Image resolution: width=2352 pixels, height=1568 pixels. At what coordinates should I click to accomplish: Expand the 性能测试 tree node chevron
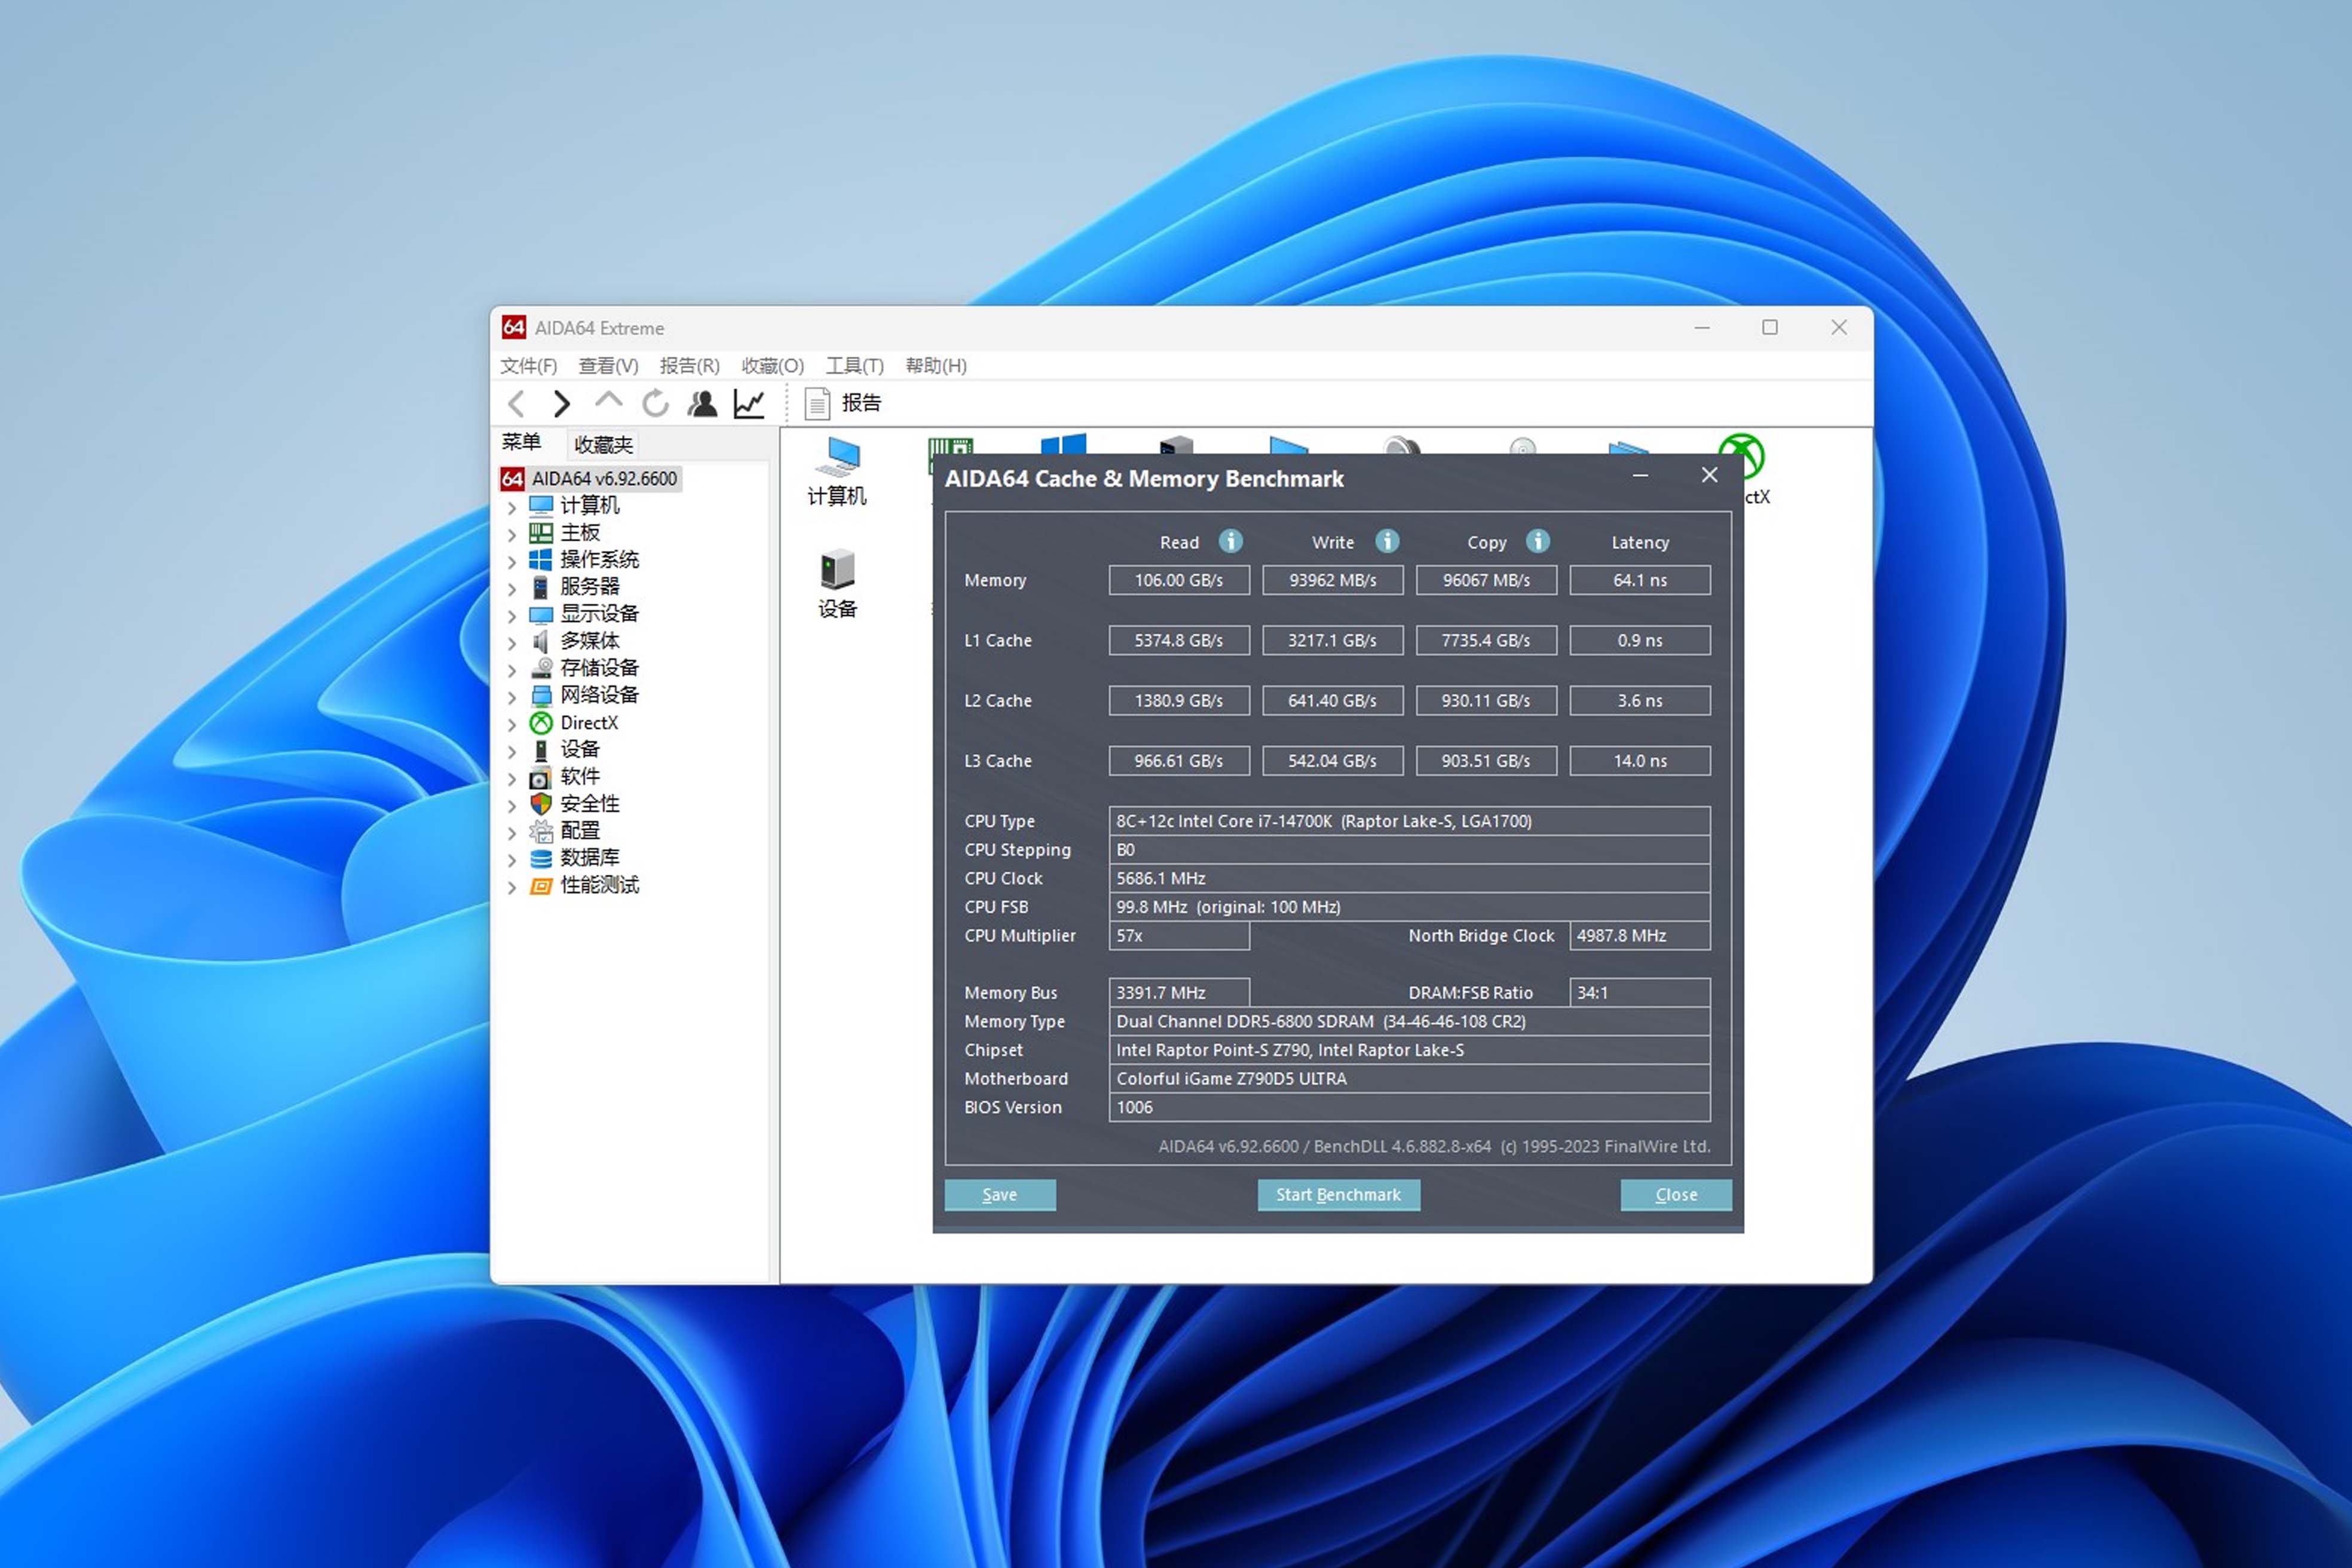coord(512,887)
